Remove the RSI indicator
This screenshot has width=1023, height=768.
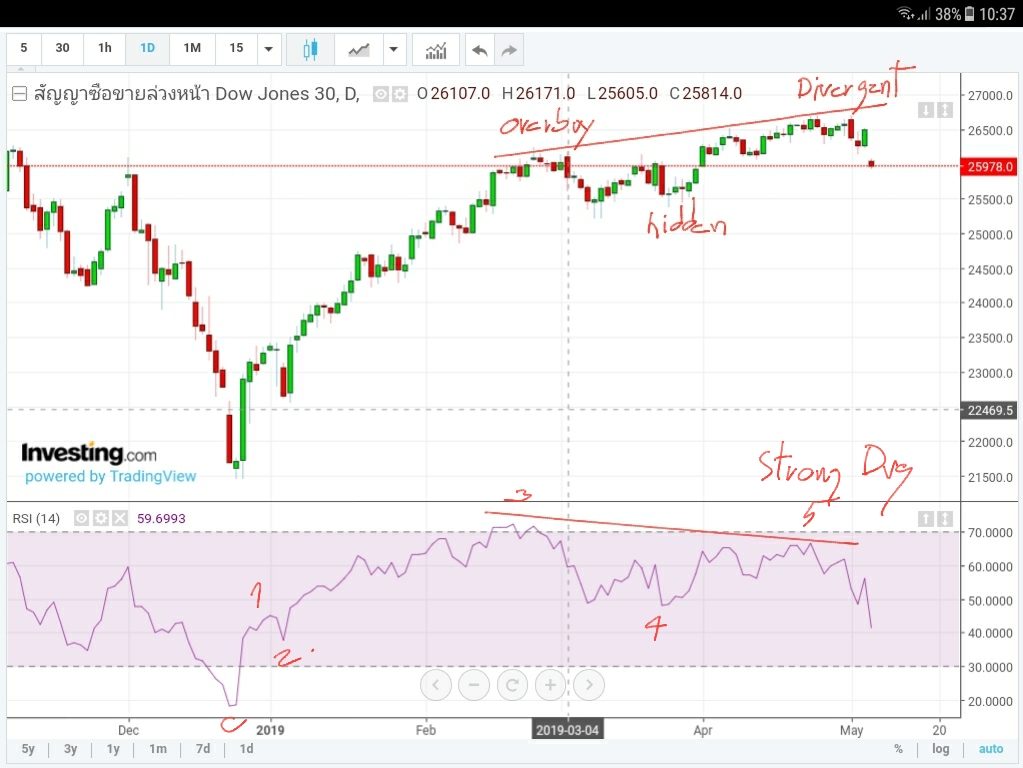tap(119, 518)
